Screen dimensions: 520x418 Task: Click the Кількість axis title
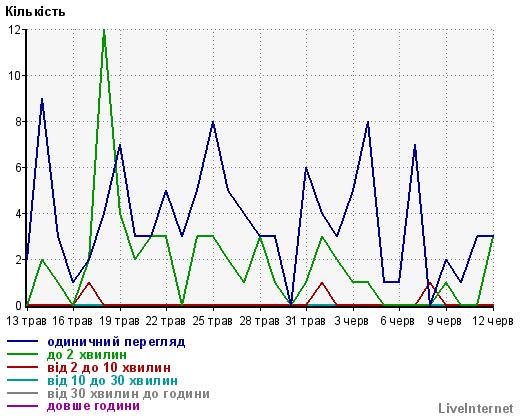pyautogui.click(x=35, y=12)
